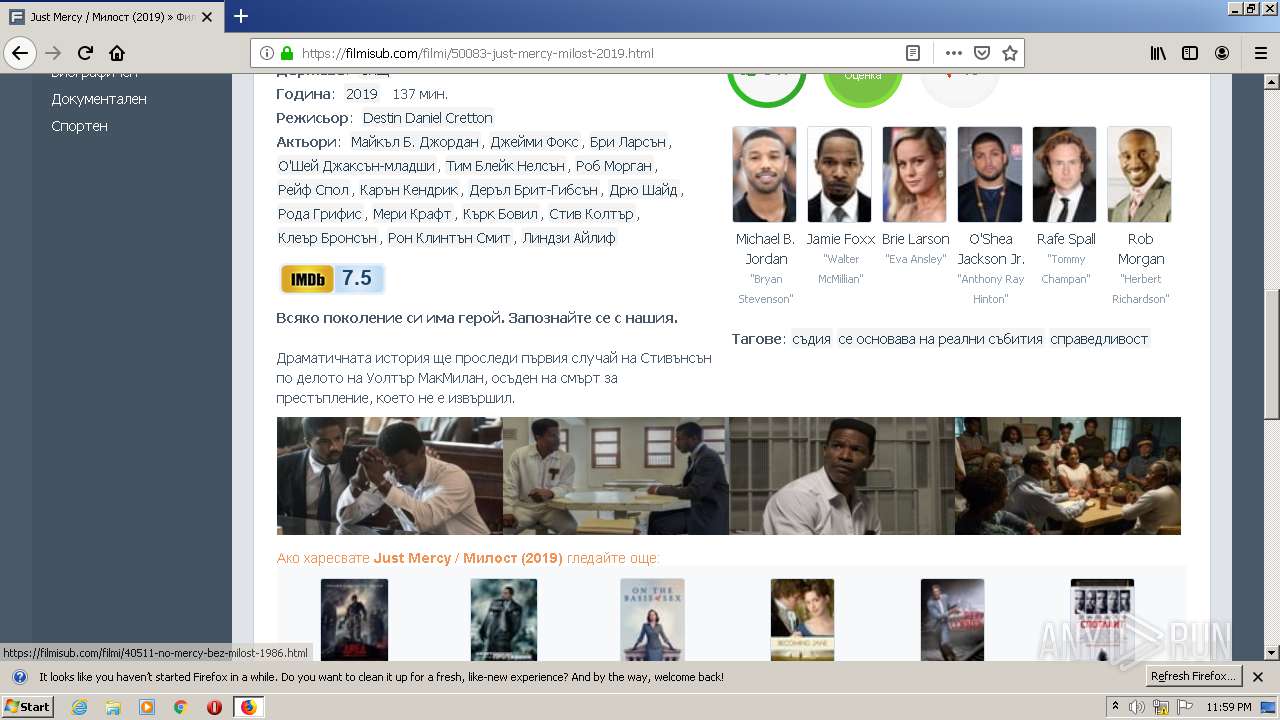The height and width of the screenshot is (720, 1280).
Task: Show site information icon
Action: (267, 53)
